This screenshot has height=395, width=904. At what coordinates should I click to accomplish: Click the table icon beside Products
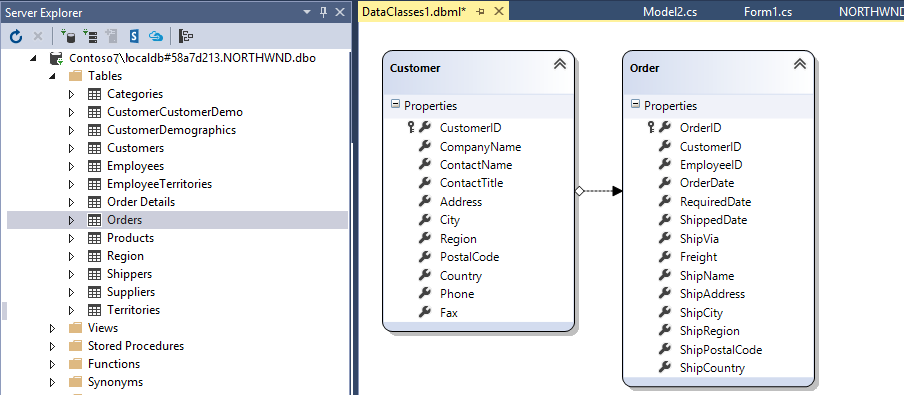(x=94, y=238)
